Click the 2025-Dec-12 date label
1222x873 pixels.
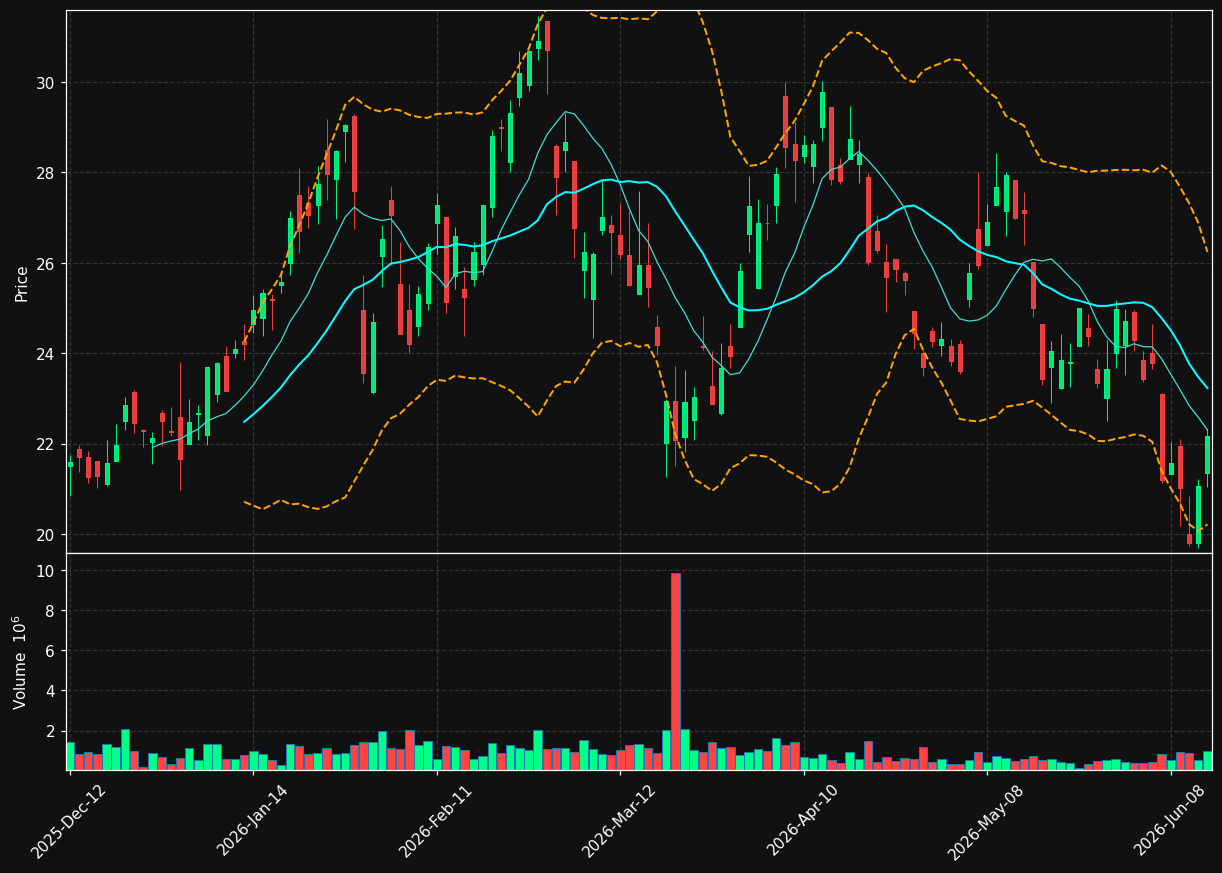pyautogui.click(x=69, y=821)
